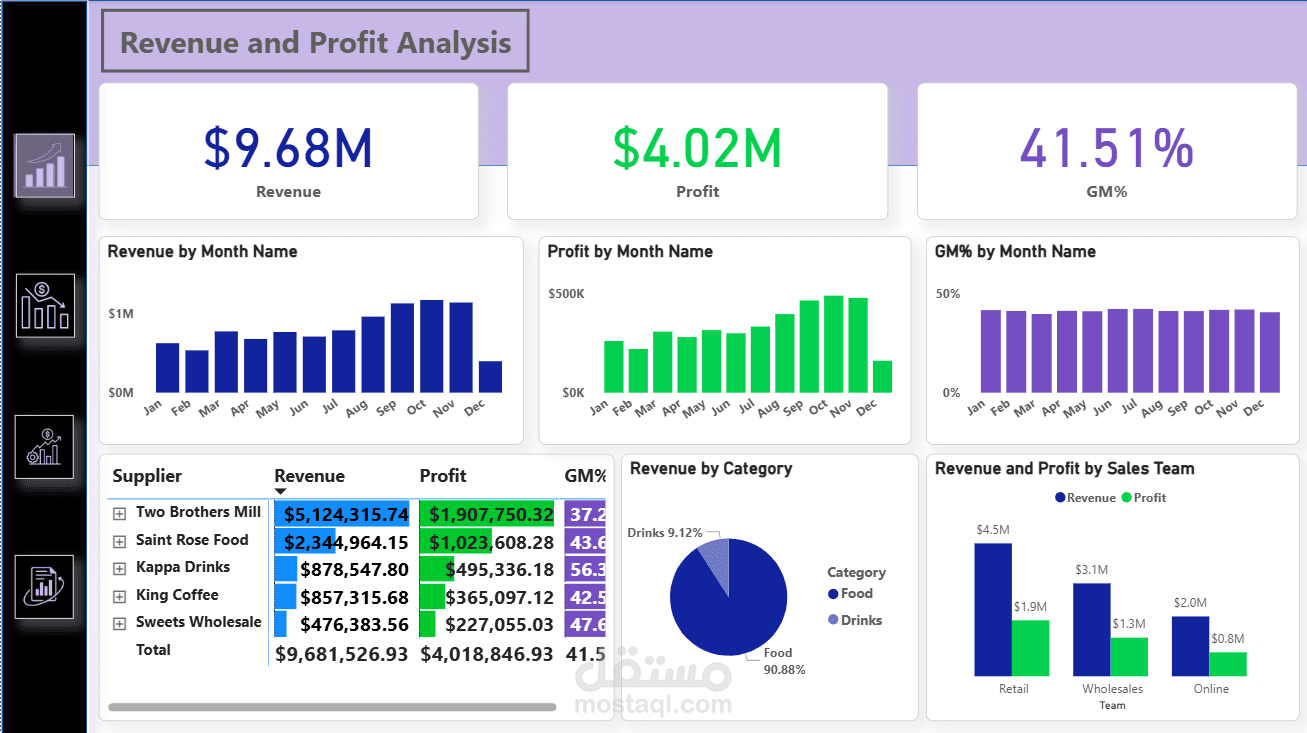Expand the Kappa Drinks supplier details
Viewport: 1307px width, 733px height.
[x=119, y=567]
